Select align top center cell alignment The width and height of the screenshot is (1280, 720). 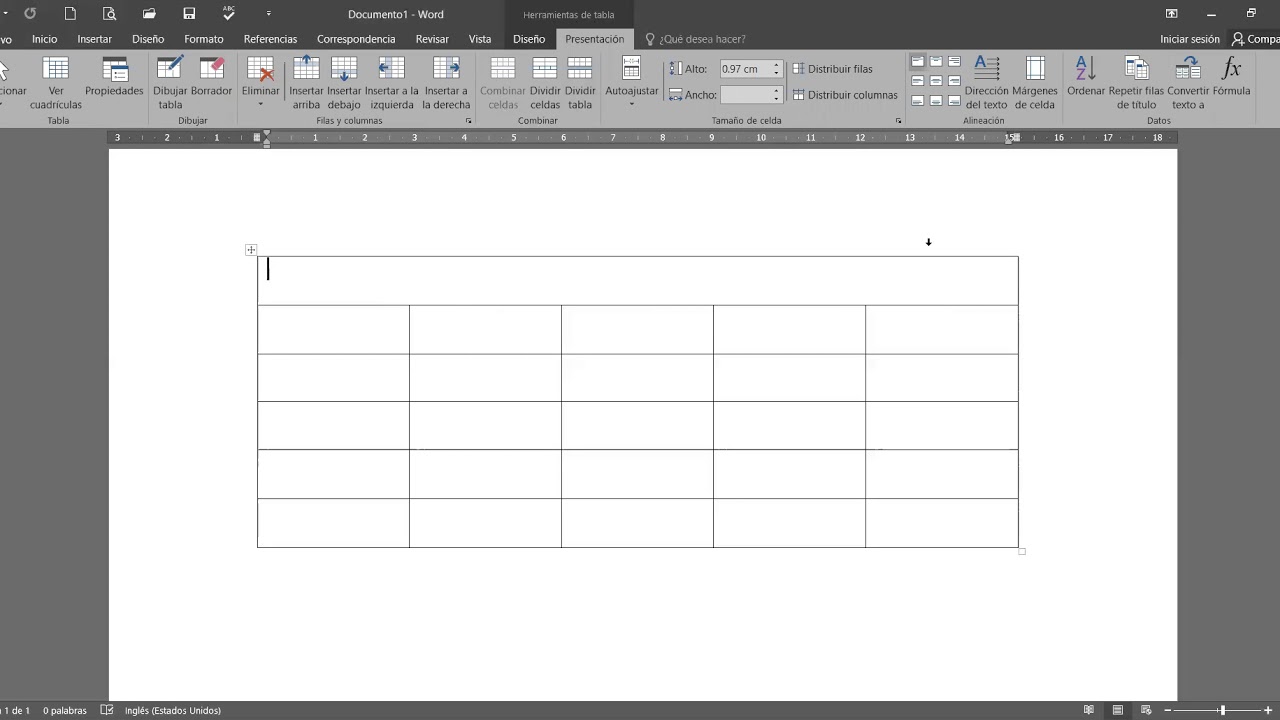coord(936,62)
